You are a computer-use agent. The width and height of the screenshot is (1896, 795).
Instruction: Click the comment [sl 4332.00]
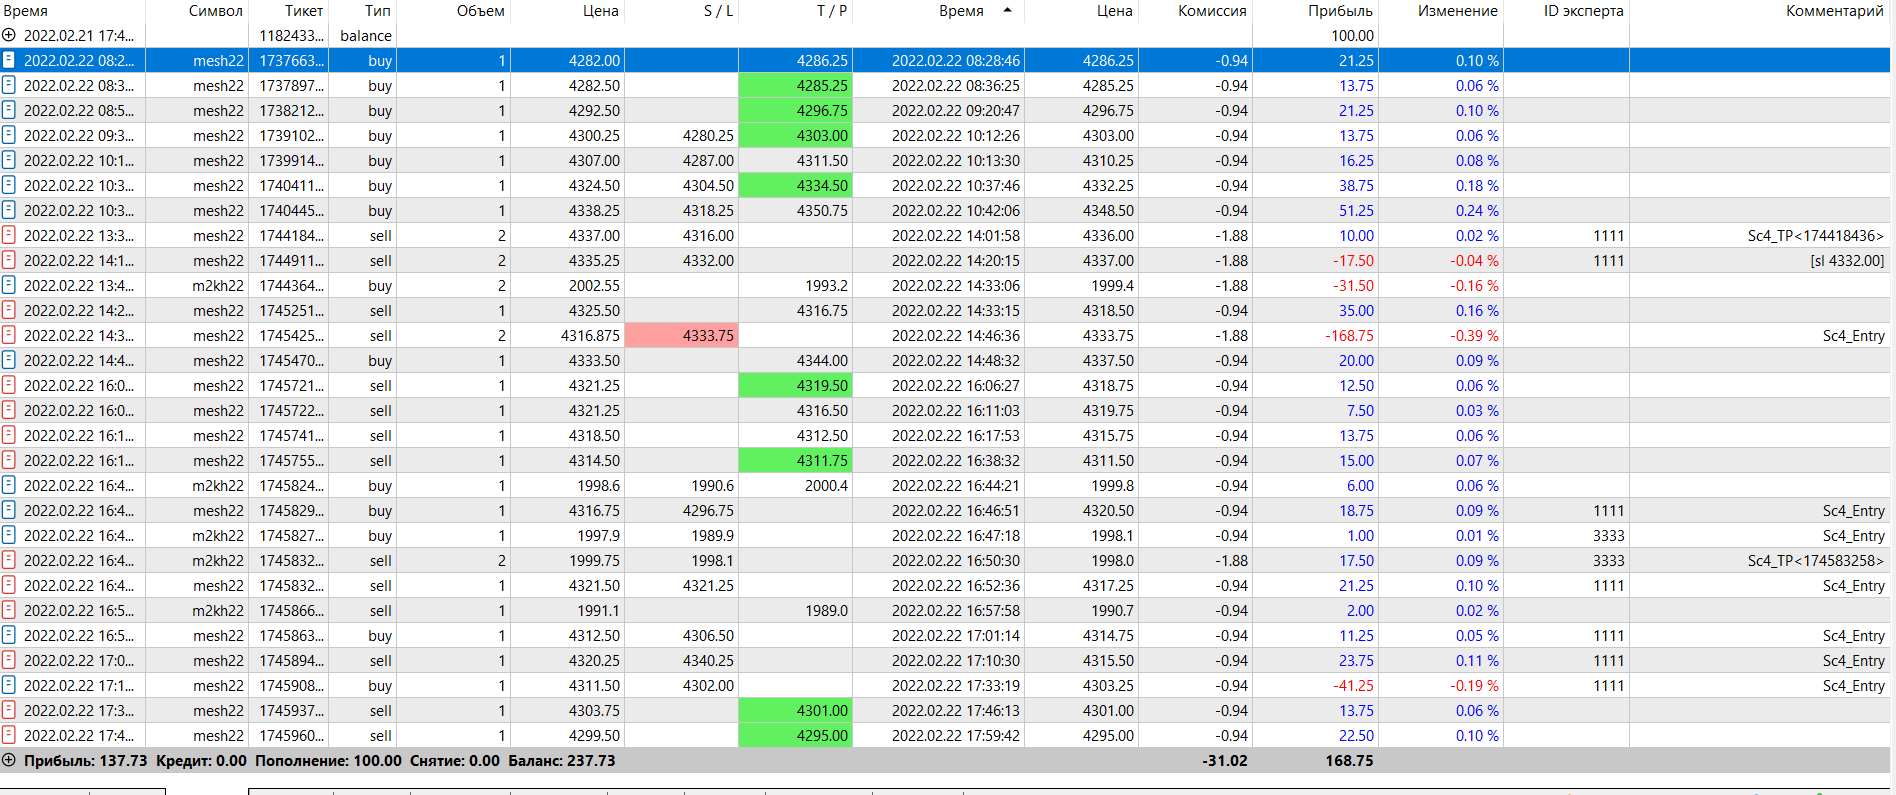(x=1847, y=260)
